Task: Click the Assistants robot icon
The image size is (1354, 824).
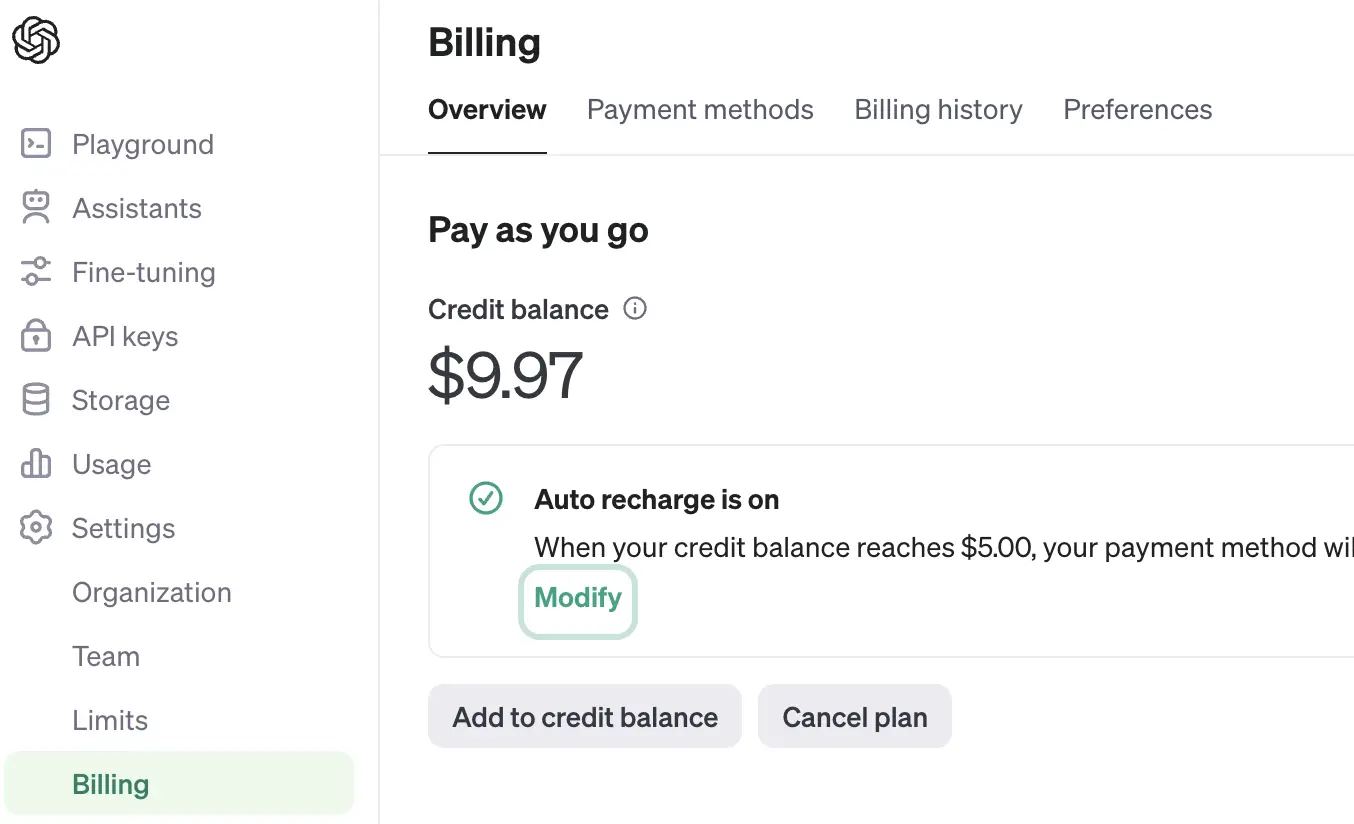Action: 36,208
